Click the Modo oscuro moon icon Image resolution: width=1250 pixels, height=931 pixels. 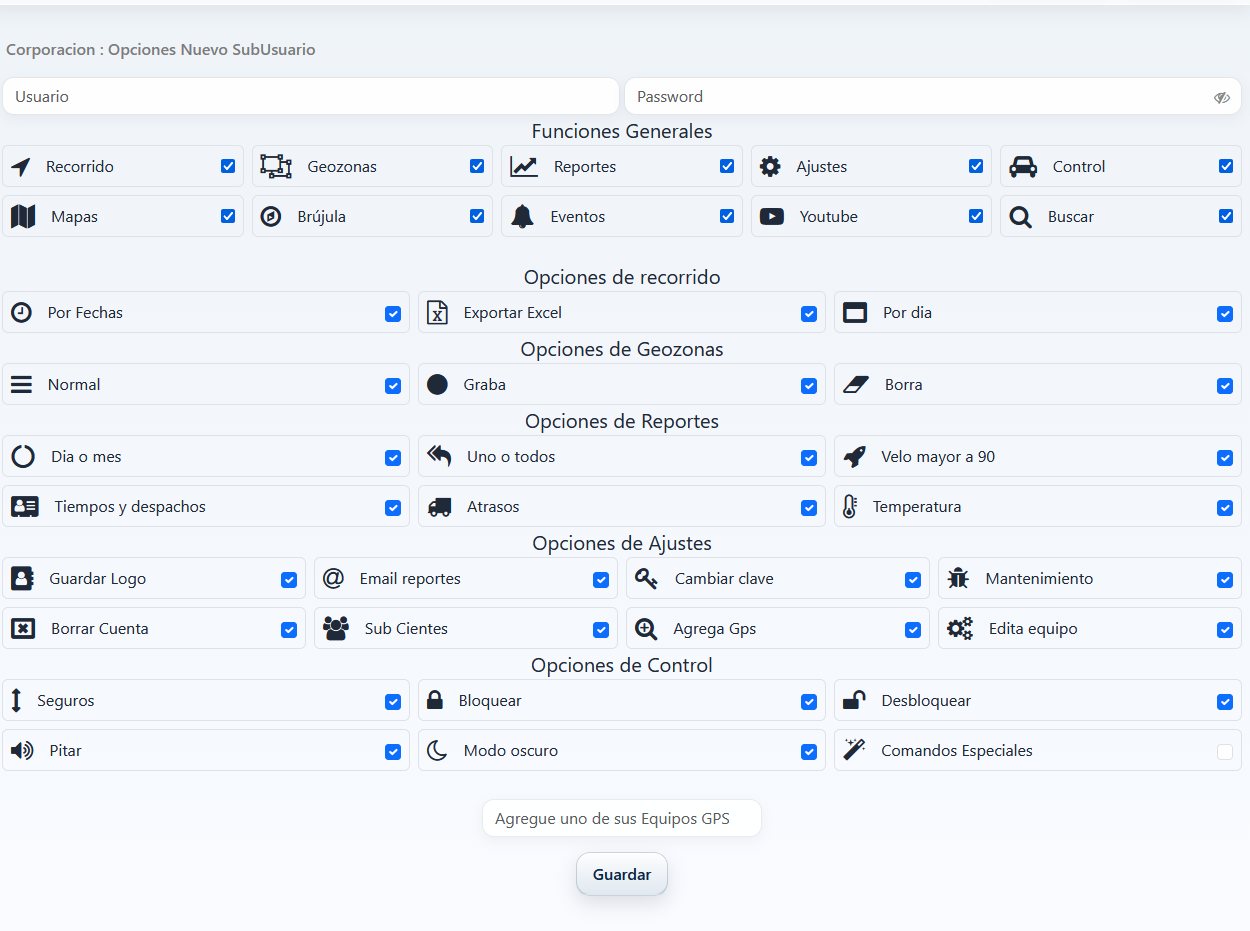(437, 751)
